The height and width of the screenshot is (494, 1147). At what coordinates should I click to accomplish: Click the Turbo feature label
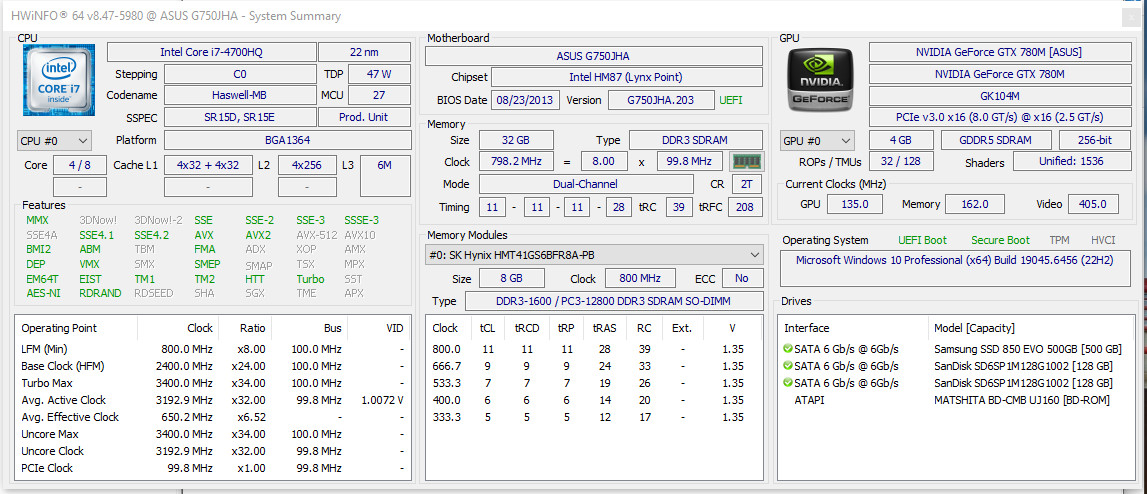(310, 279)
